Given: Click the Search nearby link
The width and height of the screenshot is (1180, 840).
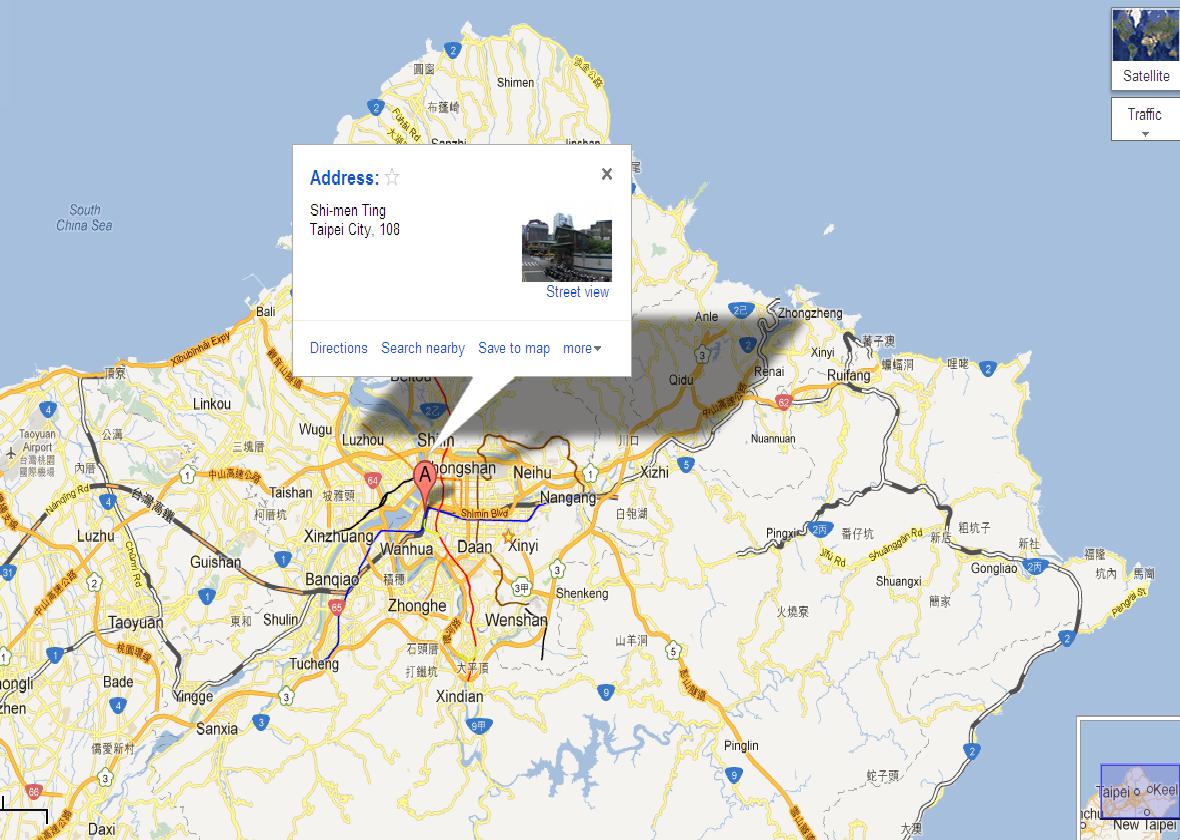Looking at the screenshot, I should (x=422, y=348).
